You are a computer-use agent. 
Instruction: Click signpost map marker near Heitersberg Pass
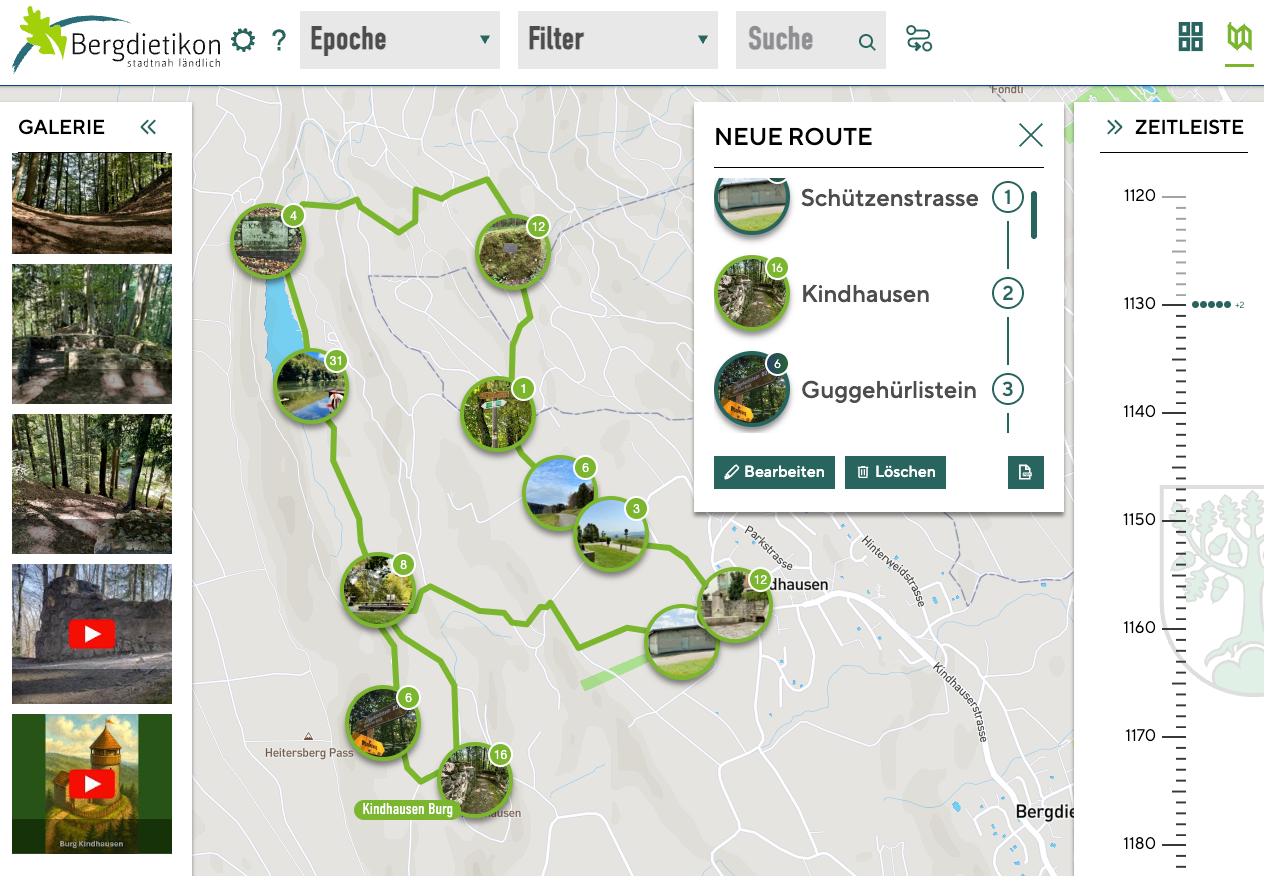point(383,722)
